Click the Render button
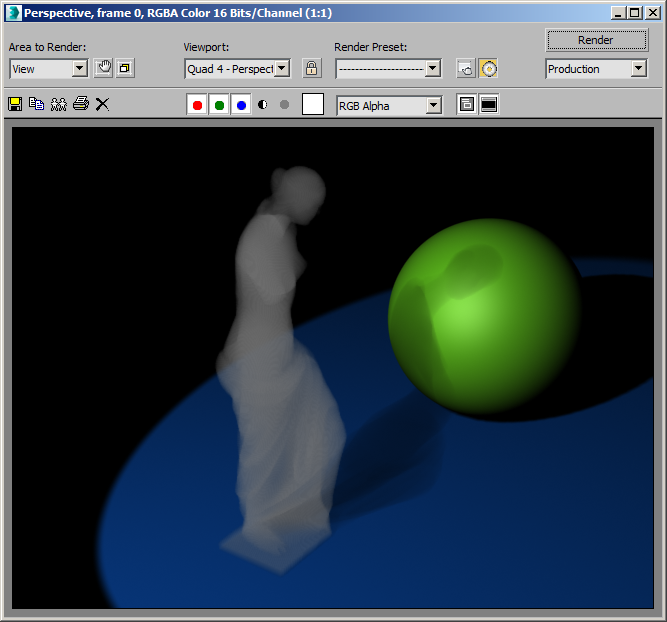This screenshot has height=622, width=667. coord(596,40)
